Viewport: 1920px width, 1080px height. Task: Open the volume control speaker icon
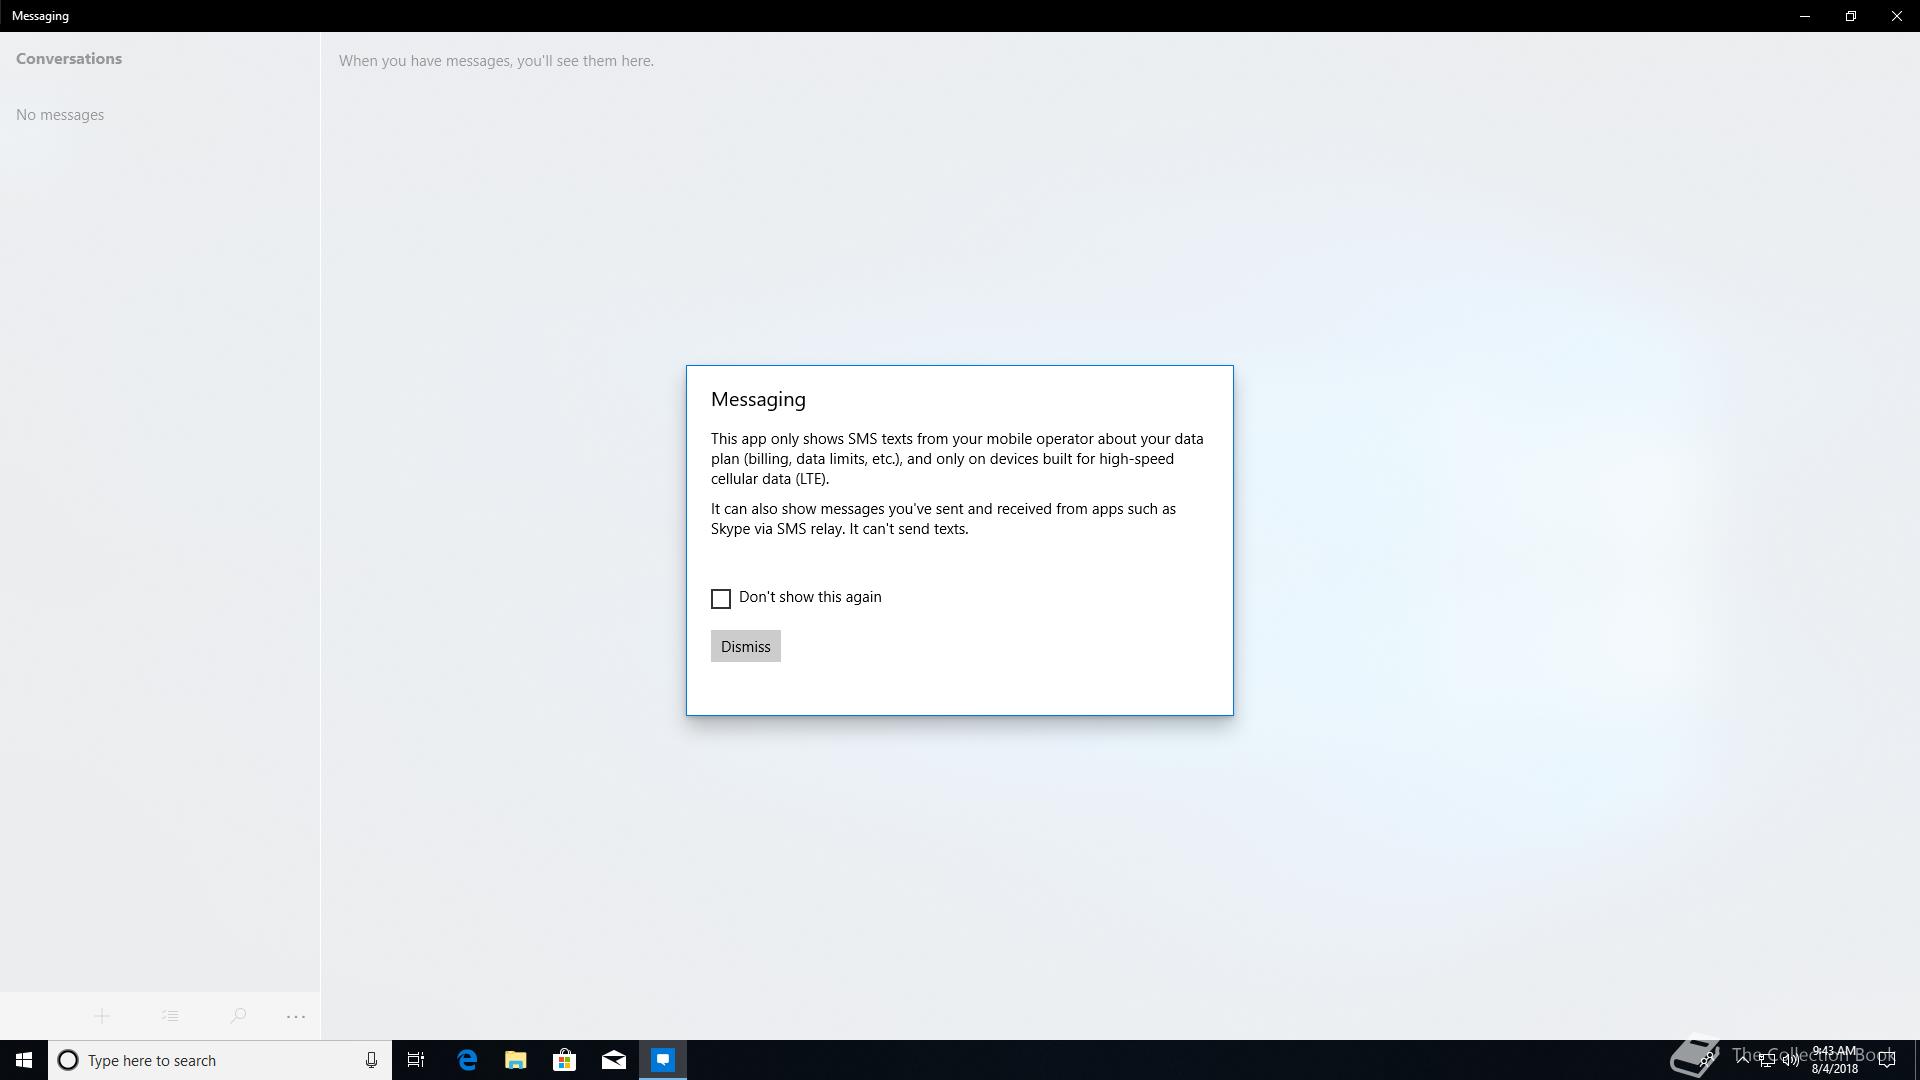1790,1060
